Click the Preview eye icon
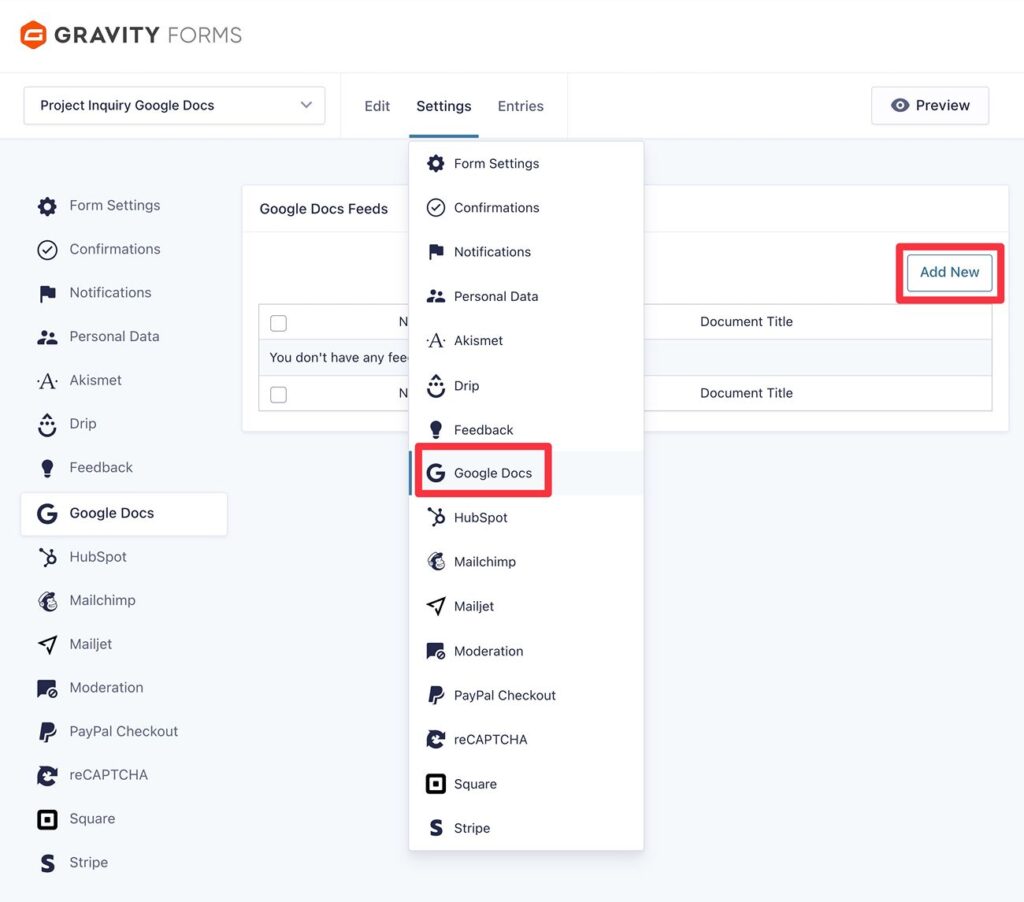1024x902 pixels. (x=900, y=105)
